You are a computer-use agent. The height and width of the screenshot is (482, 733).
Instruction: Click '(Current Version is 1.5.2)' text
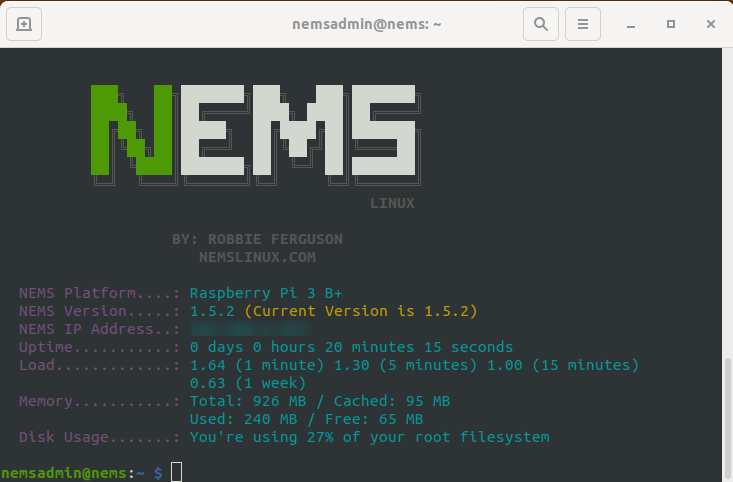click(361, 311)
